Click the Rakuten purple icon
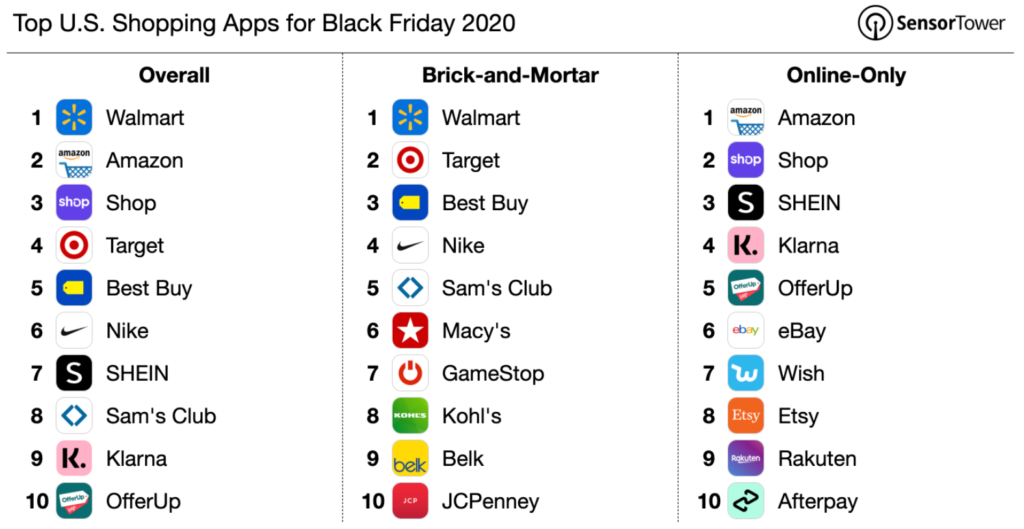This screenshot has width=1024, height=529. (746, 458)
